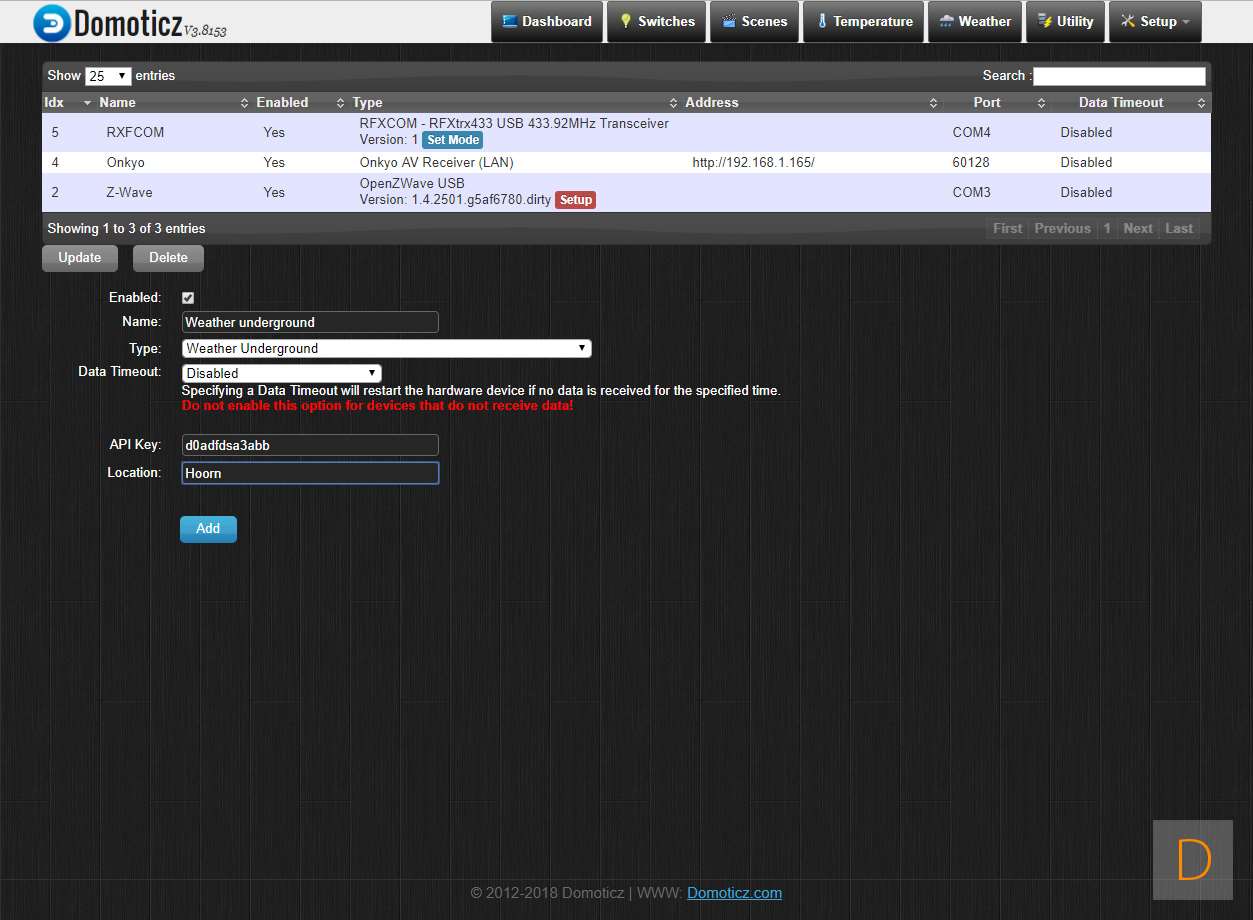Go to the Switches lightbulb tab

point(656,22)
